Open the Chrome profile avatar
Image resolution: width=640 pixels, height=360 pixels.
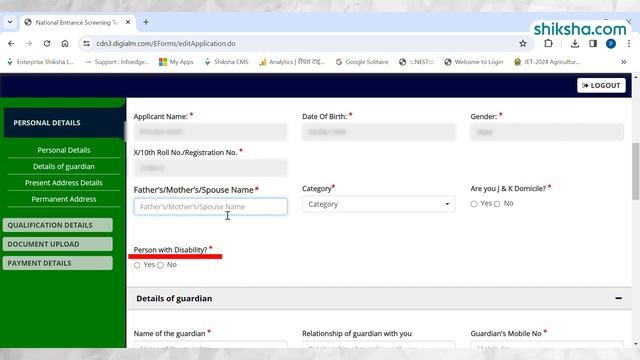click(x=611, y=44)
